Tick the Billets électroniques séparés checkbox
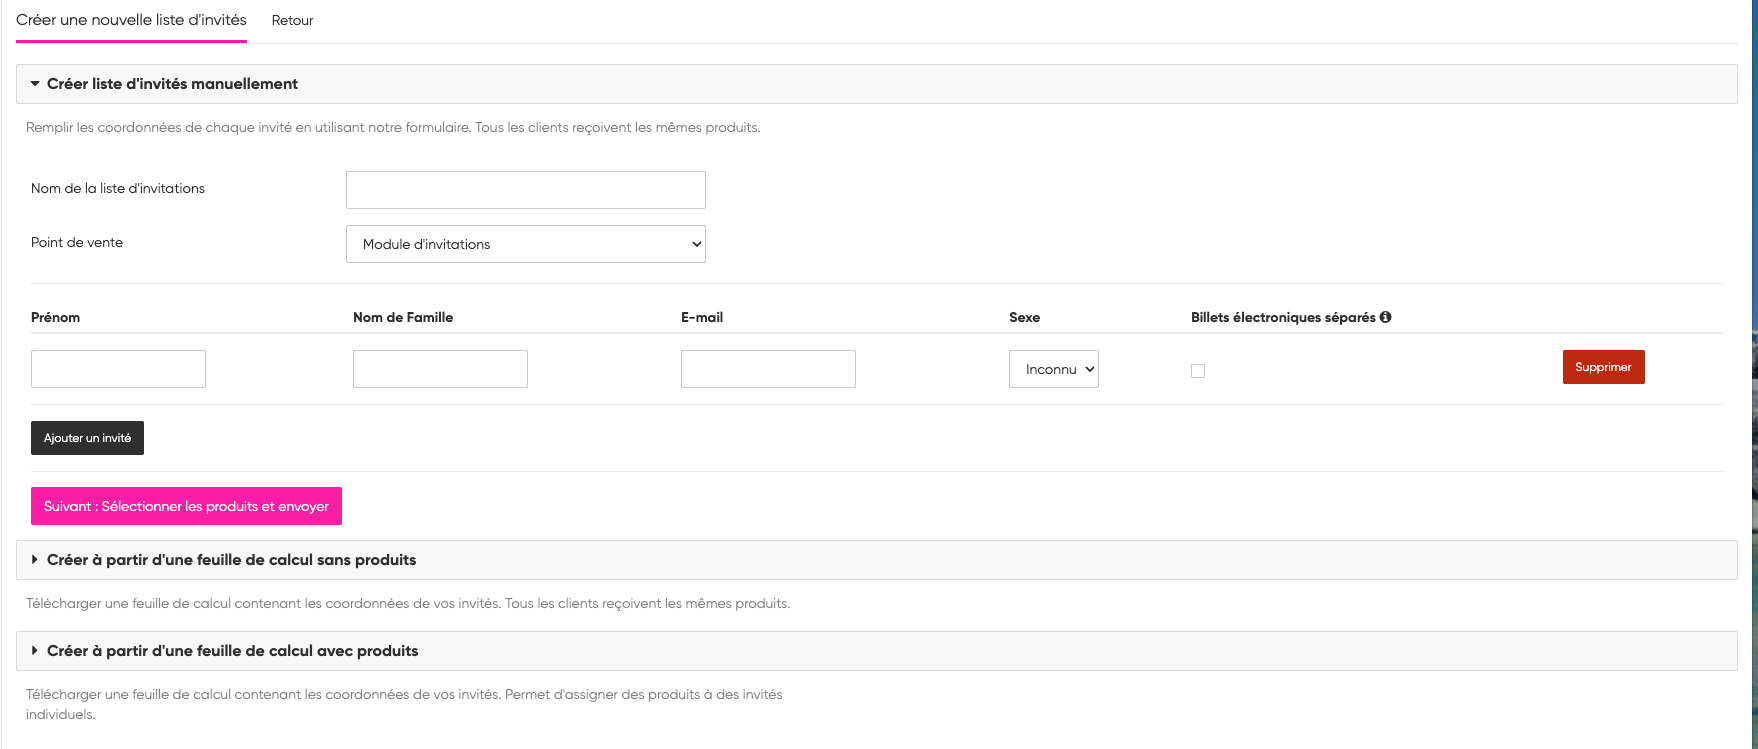 pos(1198,371)
